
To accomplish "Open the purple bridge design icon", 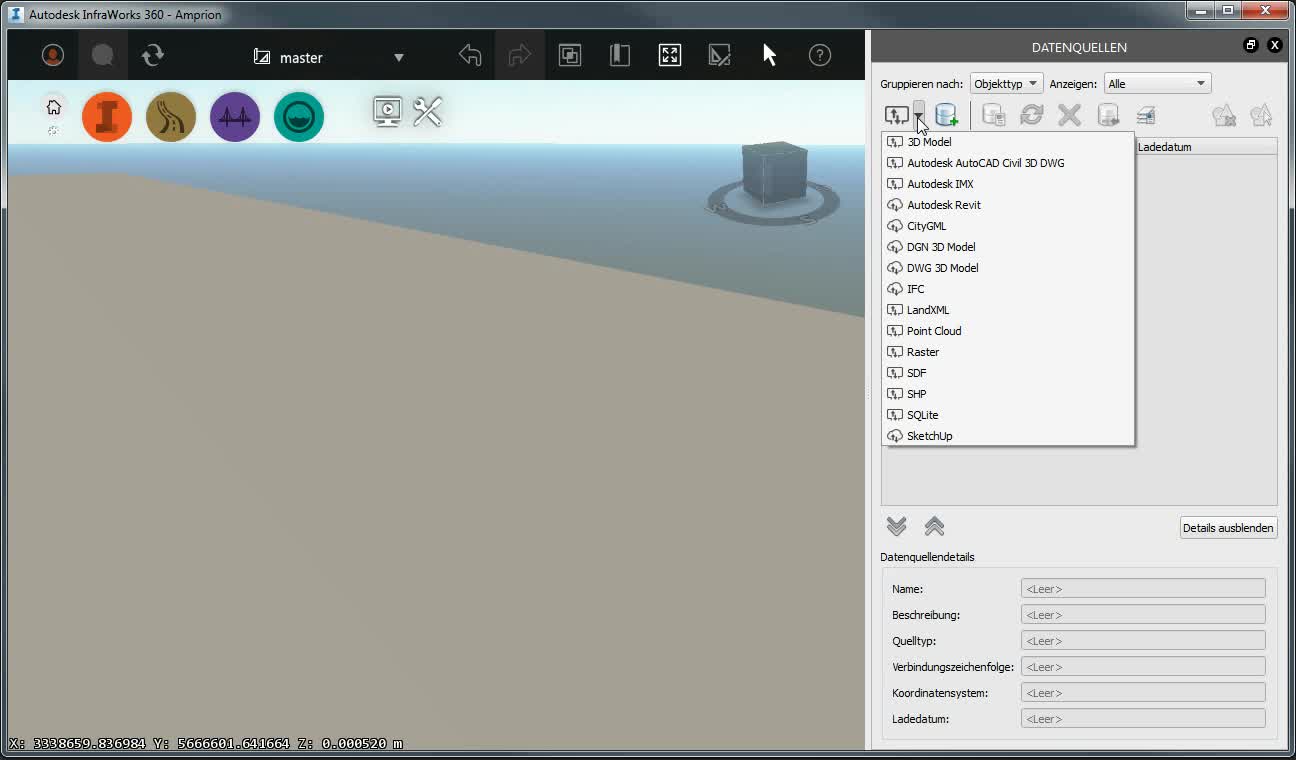I will coord(235,117).
